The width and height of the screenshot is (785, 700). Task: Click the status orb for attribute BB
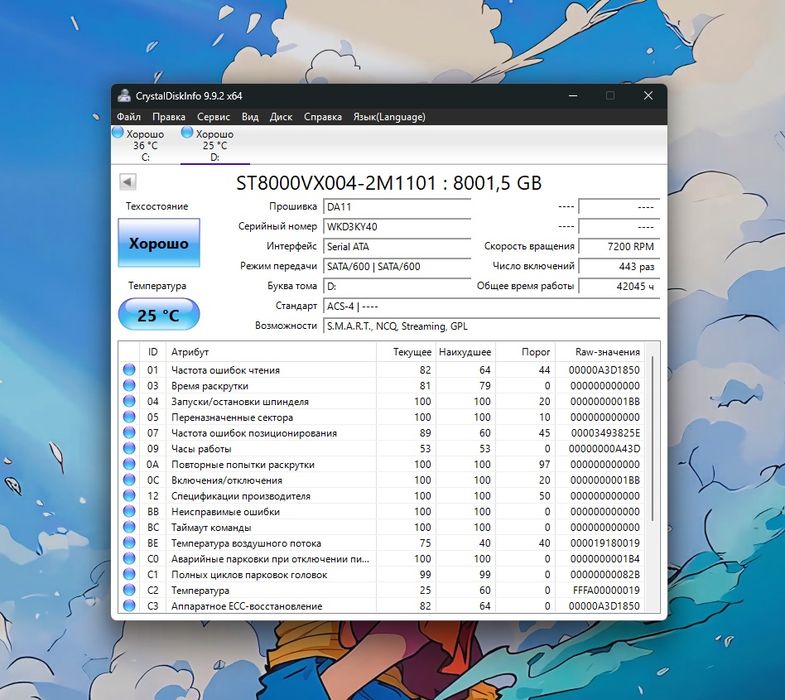point(129,511)
